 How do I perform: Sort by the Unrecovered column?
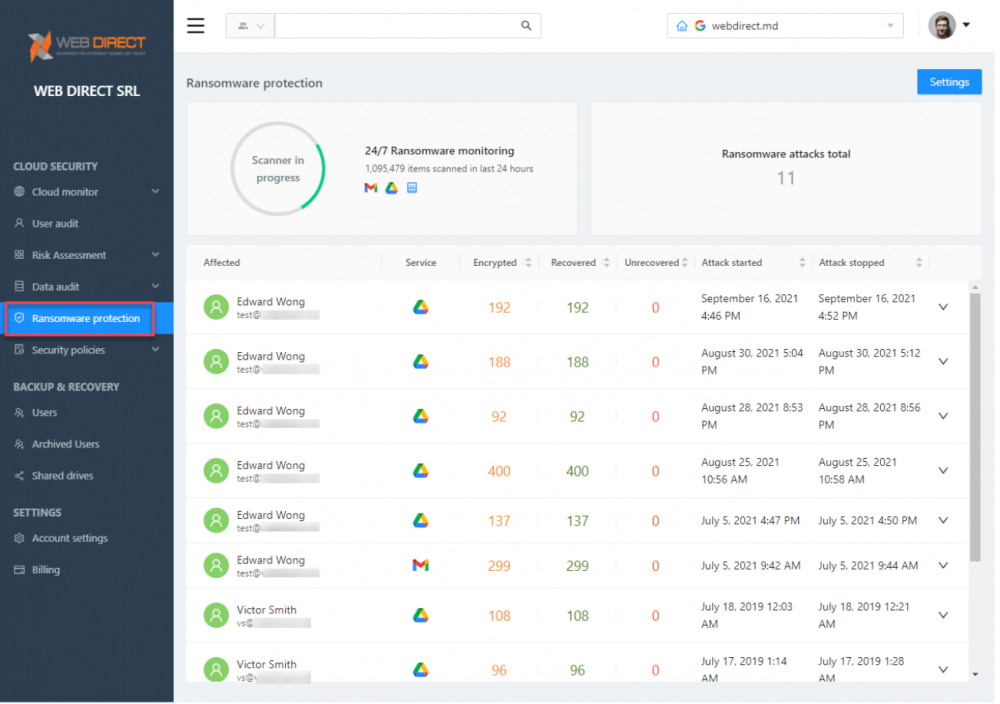click(685, 262)
